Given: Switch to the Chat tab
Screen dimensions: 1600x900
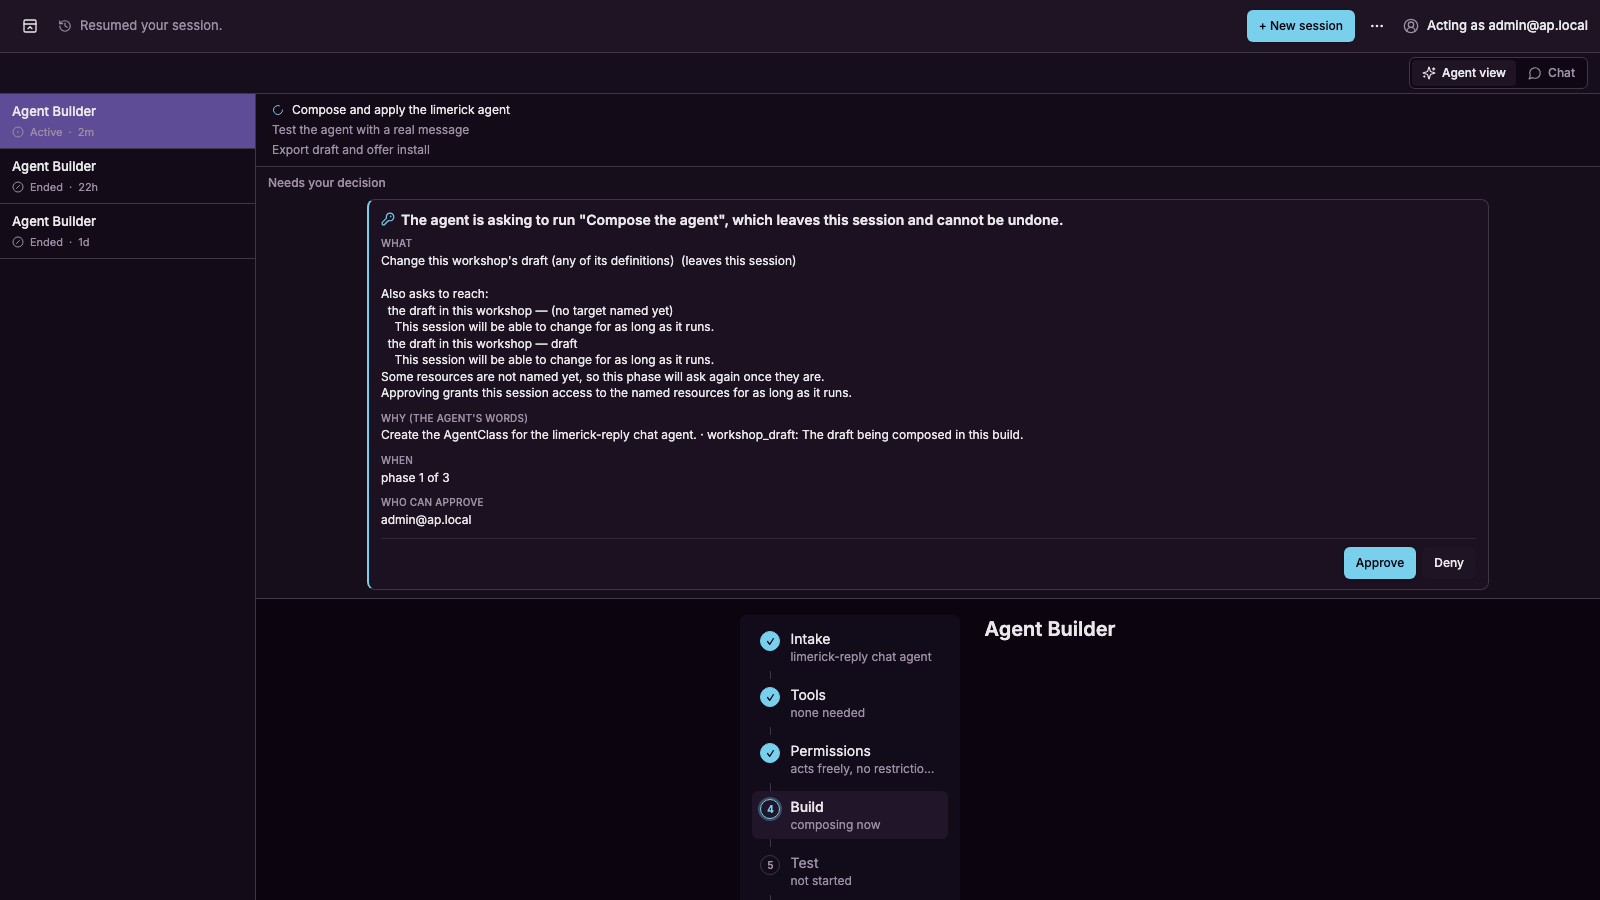Looking at the screenshot, I should pos(1552,73).
